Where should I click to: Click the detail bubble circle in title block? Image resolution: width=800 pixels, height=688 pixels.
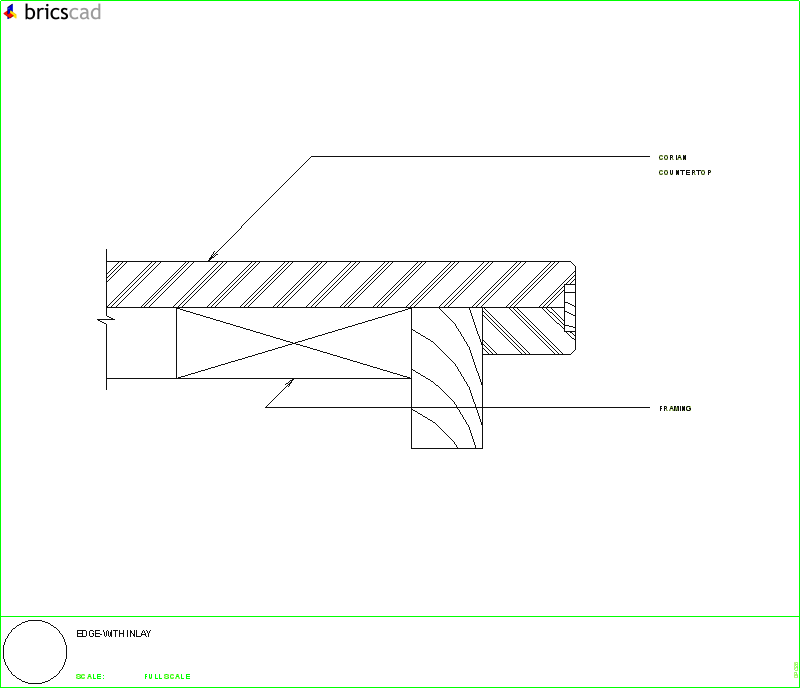point(37,651)
